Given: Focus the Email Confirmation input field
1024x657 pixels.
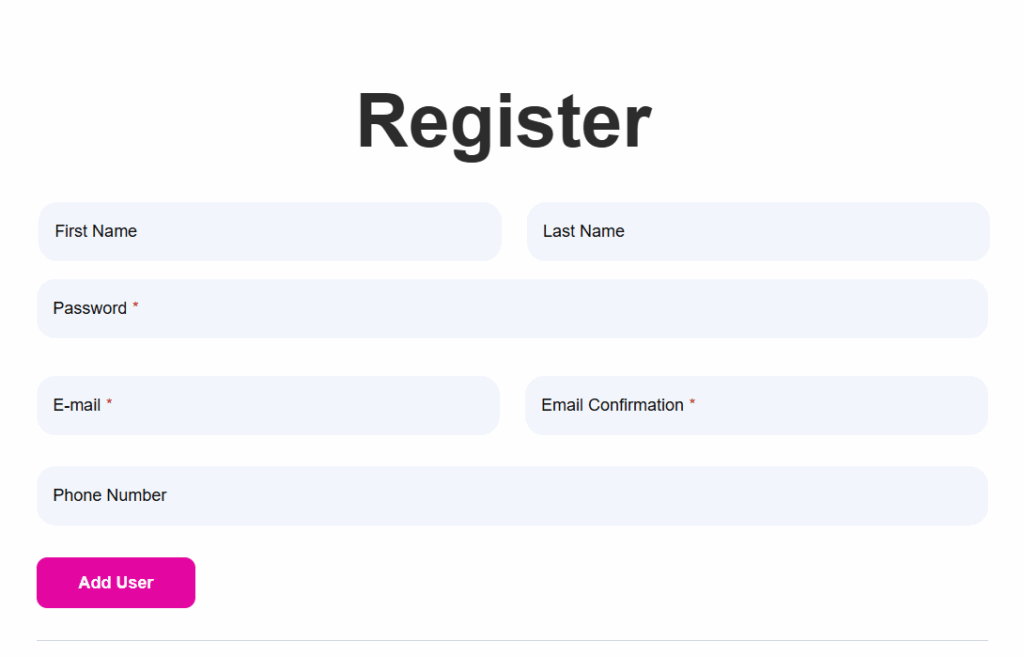Looking at the screenshot, I should [756, 405].
